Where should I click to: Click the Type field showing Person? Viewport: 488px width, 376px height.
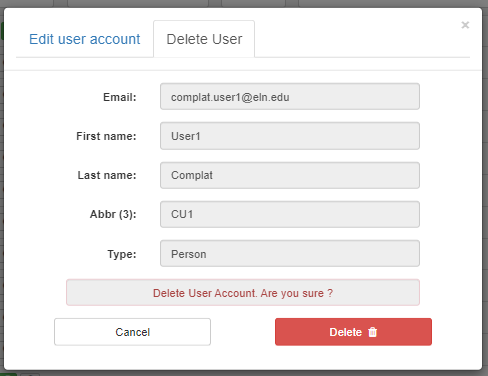[290, 254]
